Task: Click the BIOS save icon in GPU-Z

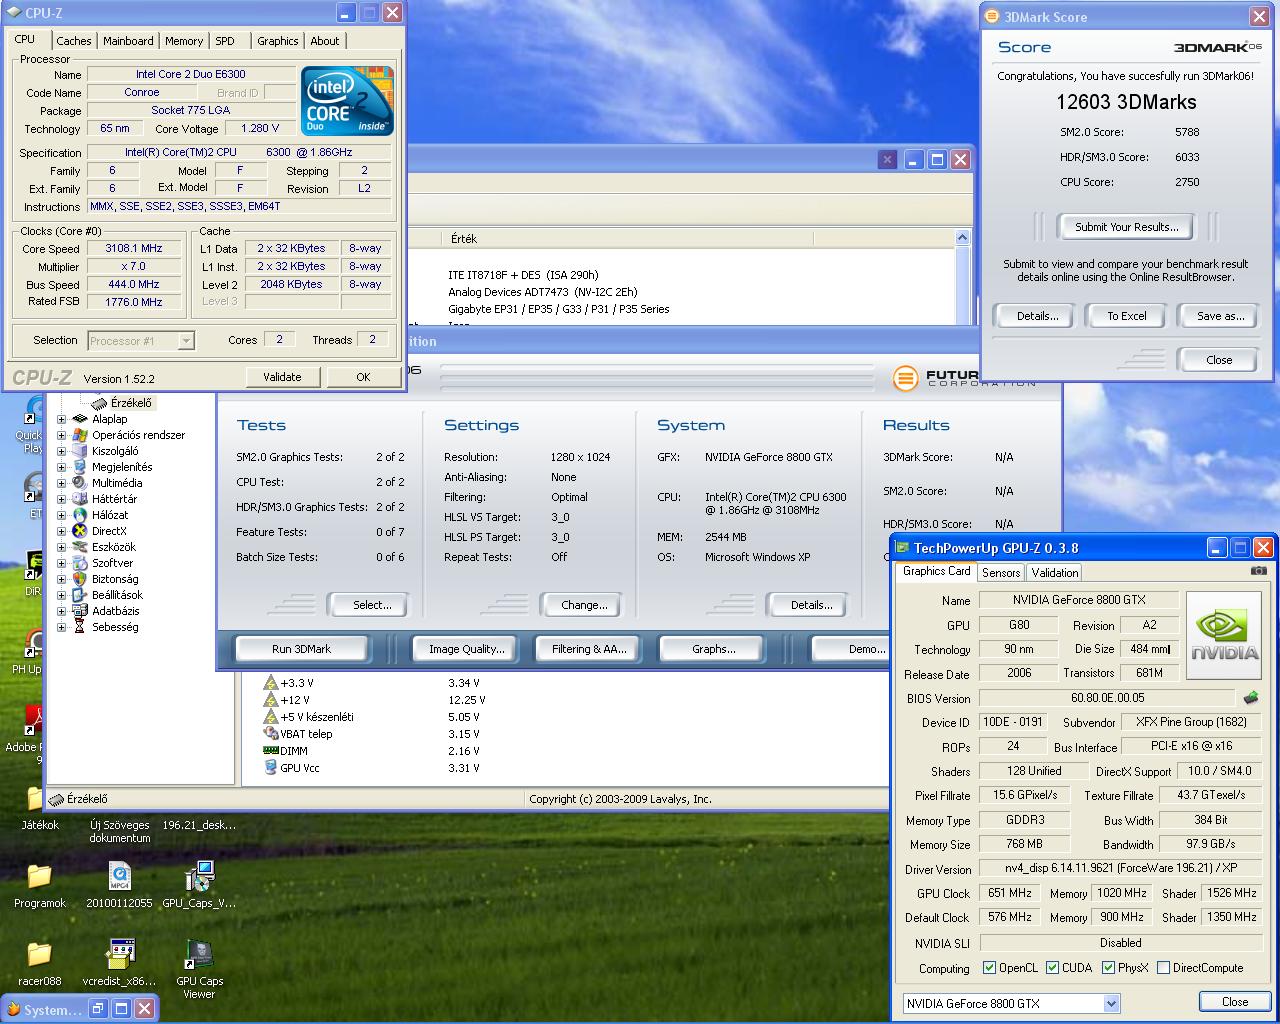Action: 1250,698
